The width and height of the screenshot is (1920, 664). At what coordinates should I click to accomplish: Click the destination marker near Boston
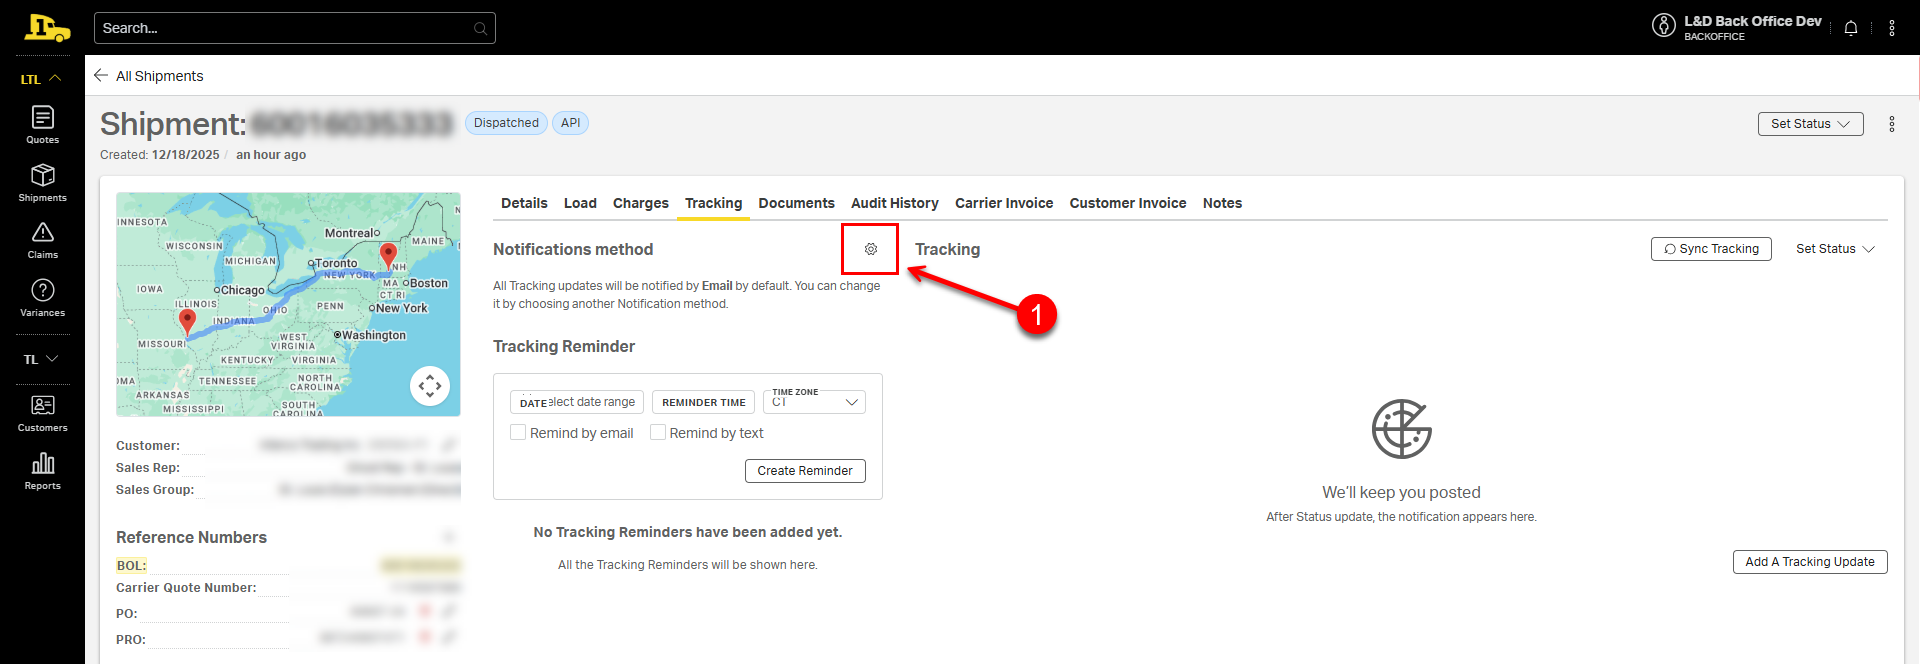tap(388, 254)
